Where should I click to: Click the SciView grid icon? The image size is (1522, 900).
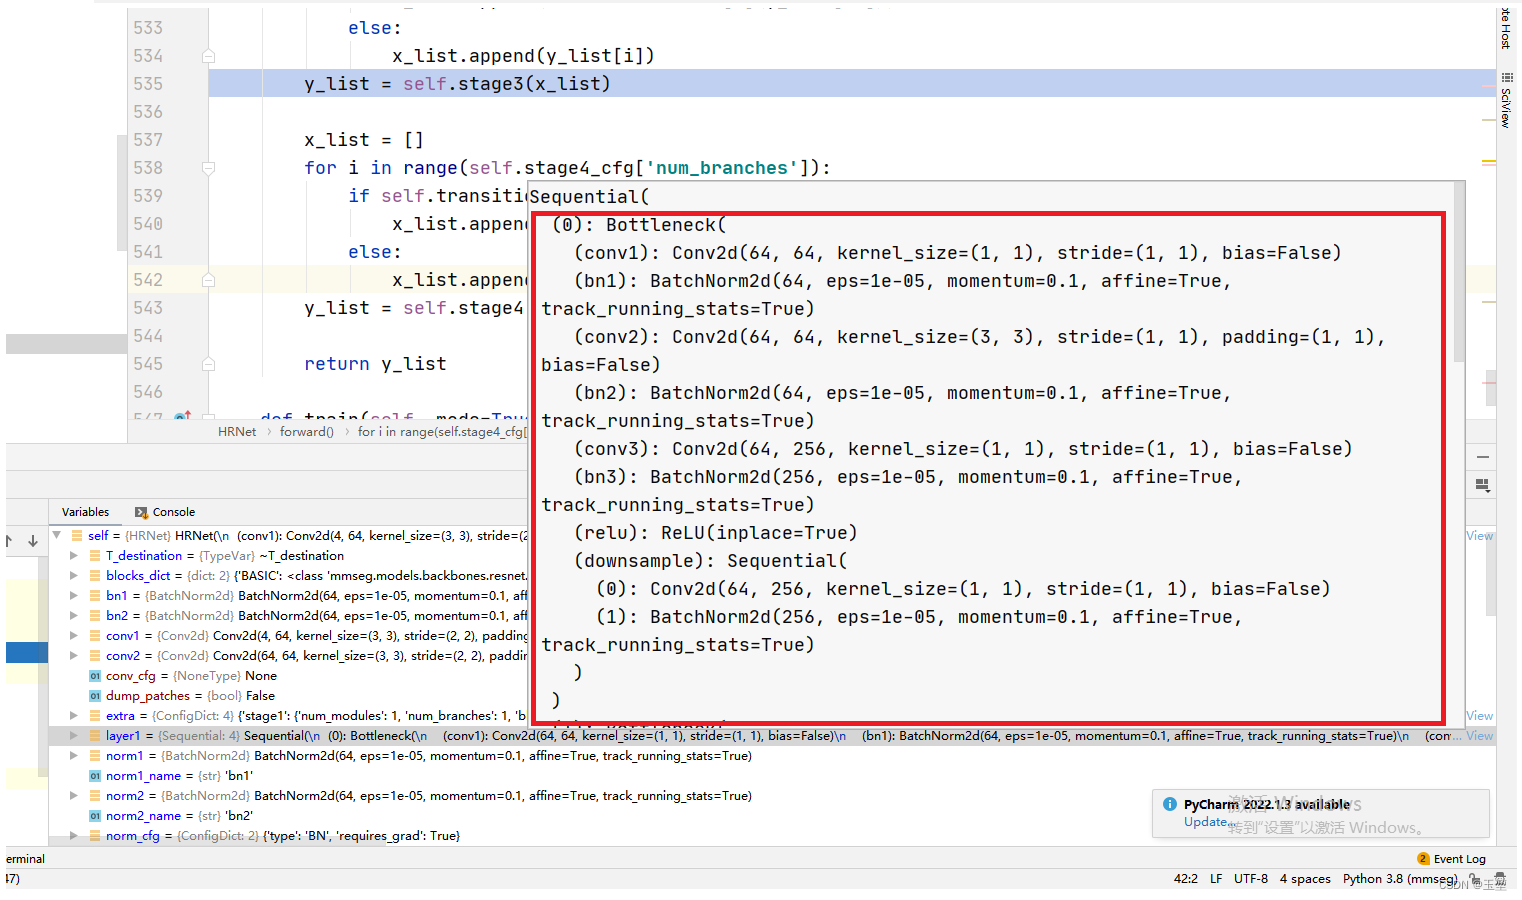click(x=1506, y=77)
